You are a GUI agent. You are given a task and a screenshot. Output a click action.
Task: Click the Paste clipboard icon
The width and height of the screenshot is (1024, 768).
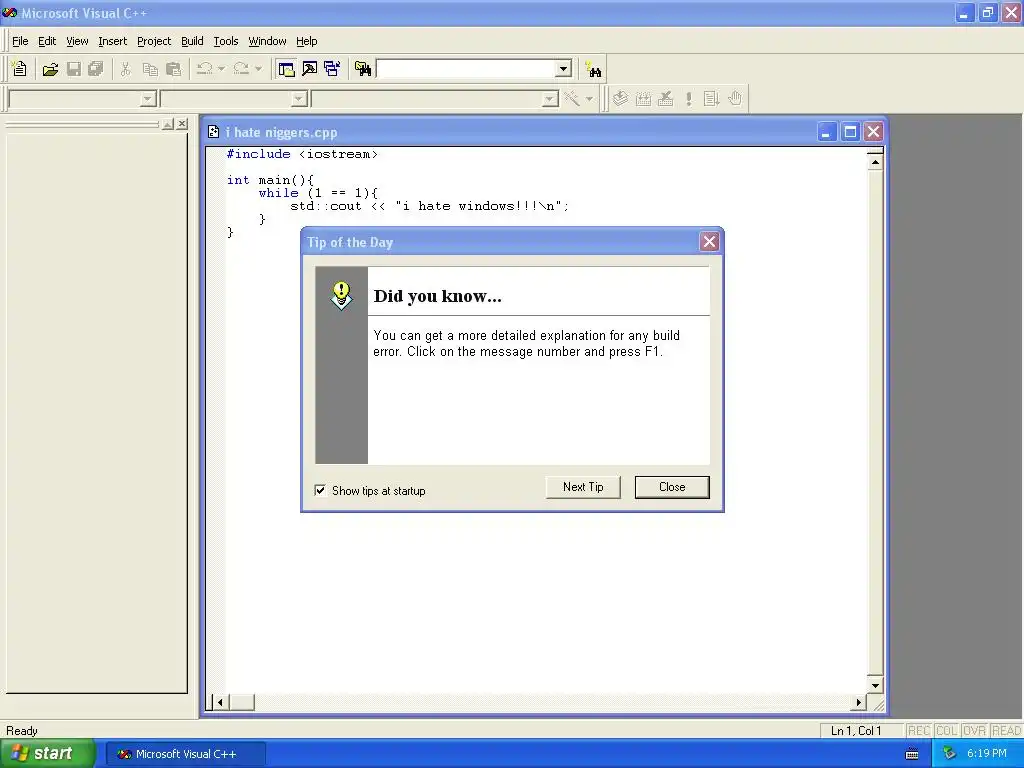click(x=174, y=69)
